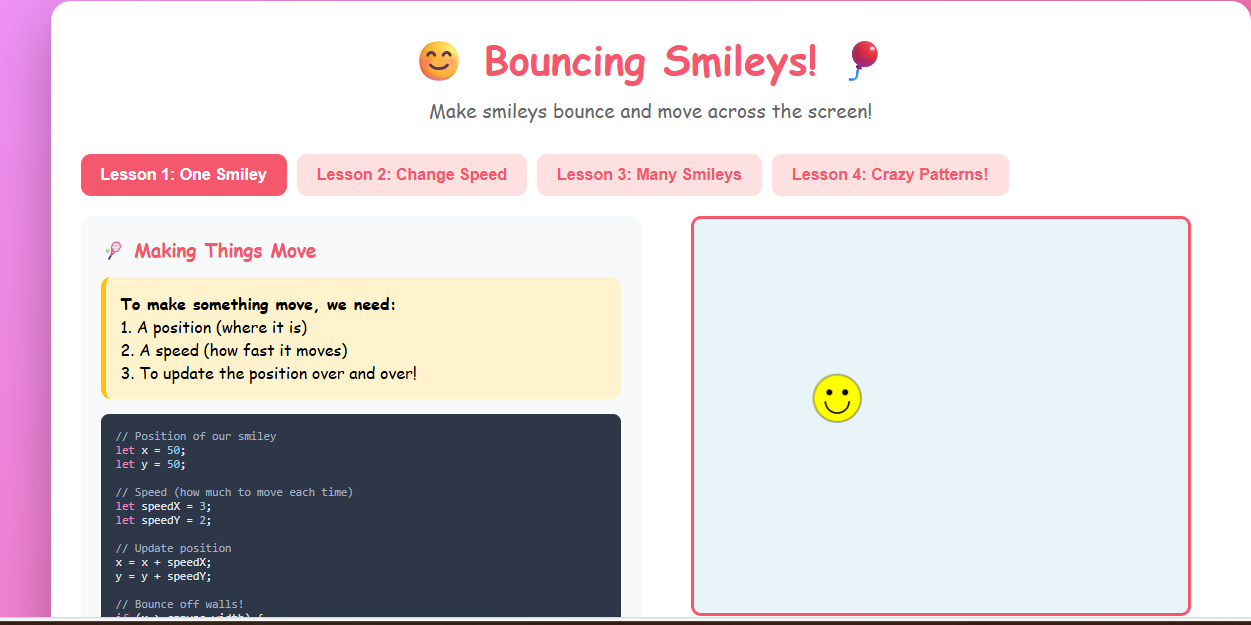Click the dark code block panel
This screenshot has height=625, width=1251.
coord(360,520)
